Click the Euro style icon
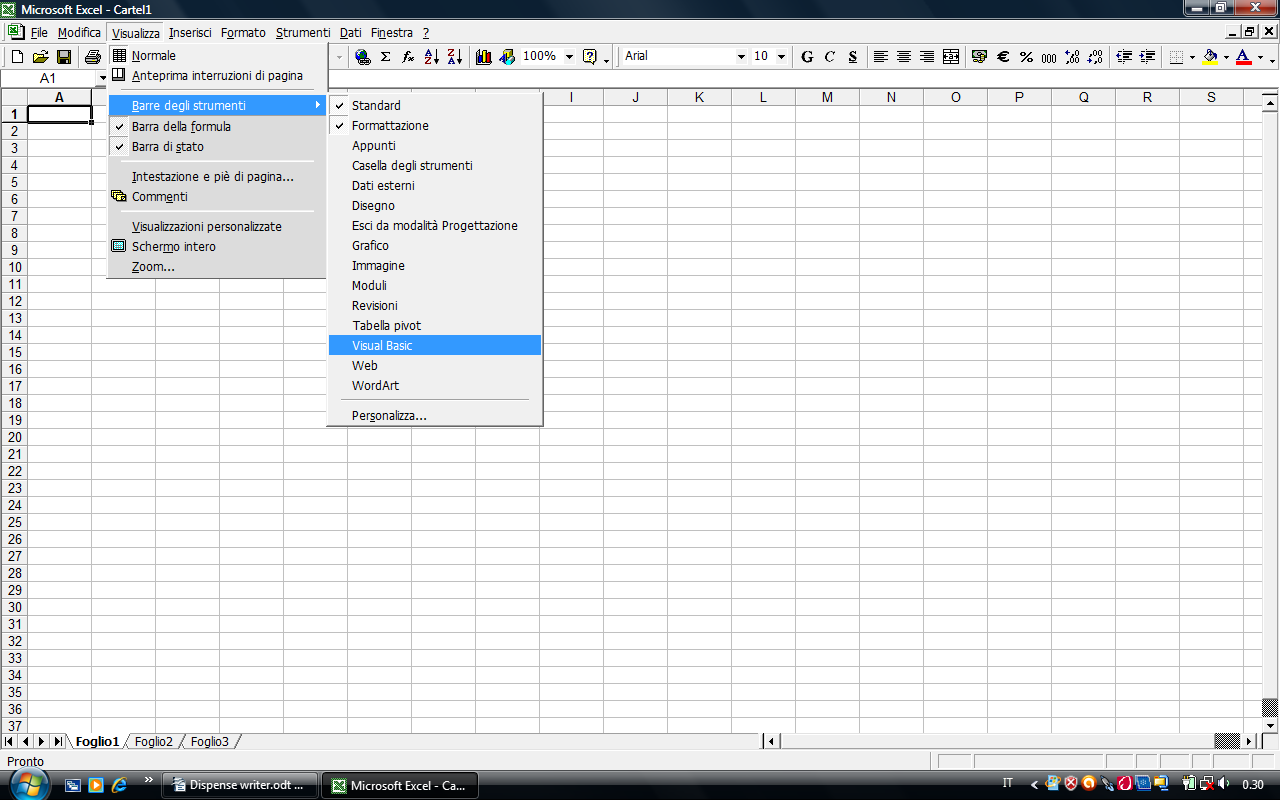The image size is (1280, 800). [x=1003, y=57]
